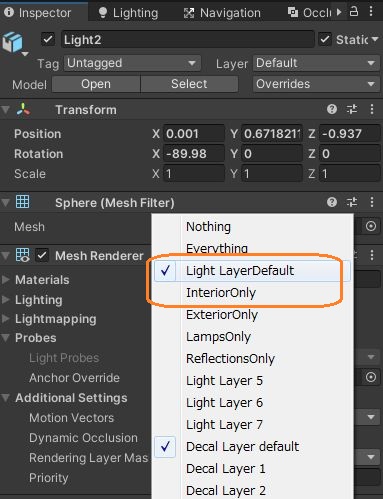Open the Tag dropdown showing Untagged
This screenshot has height=499, width=383.
click(x=132, y=63)
